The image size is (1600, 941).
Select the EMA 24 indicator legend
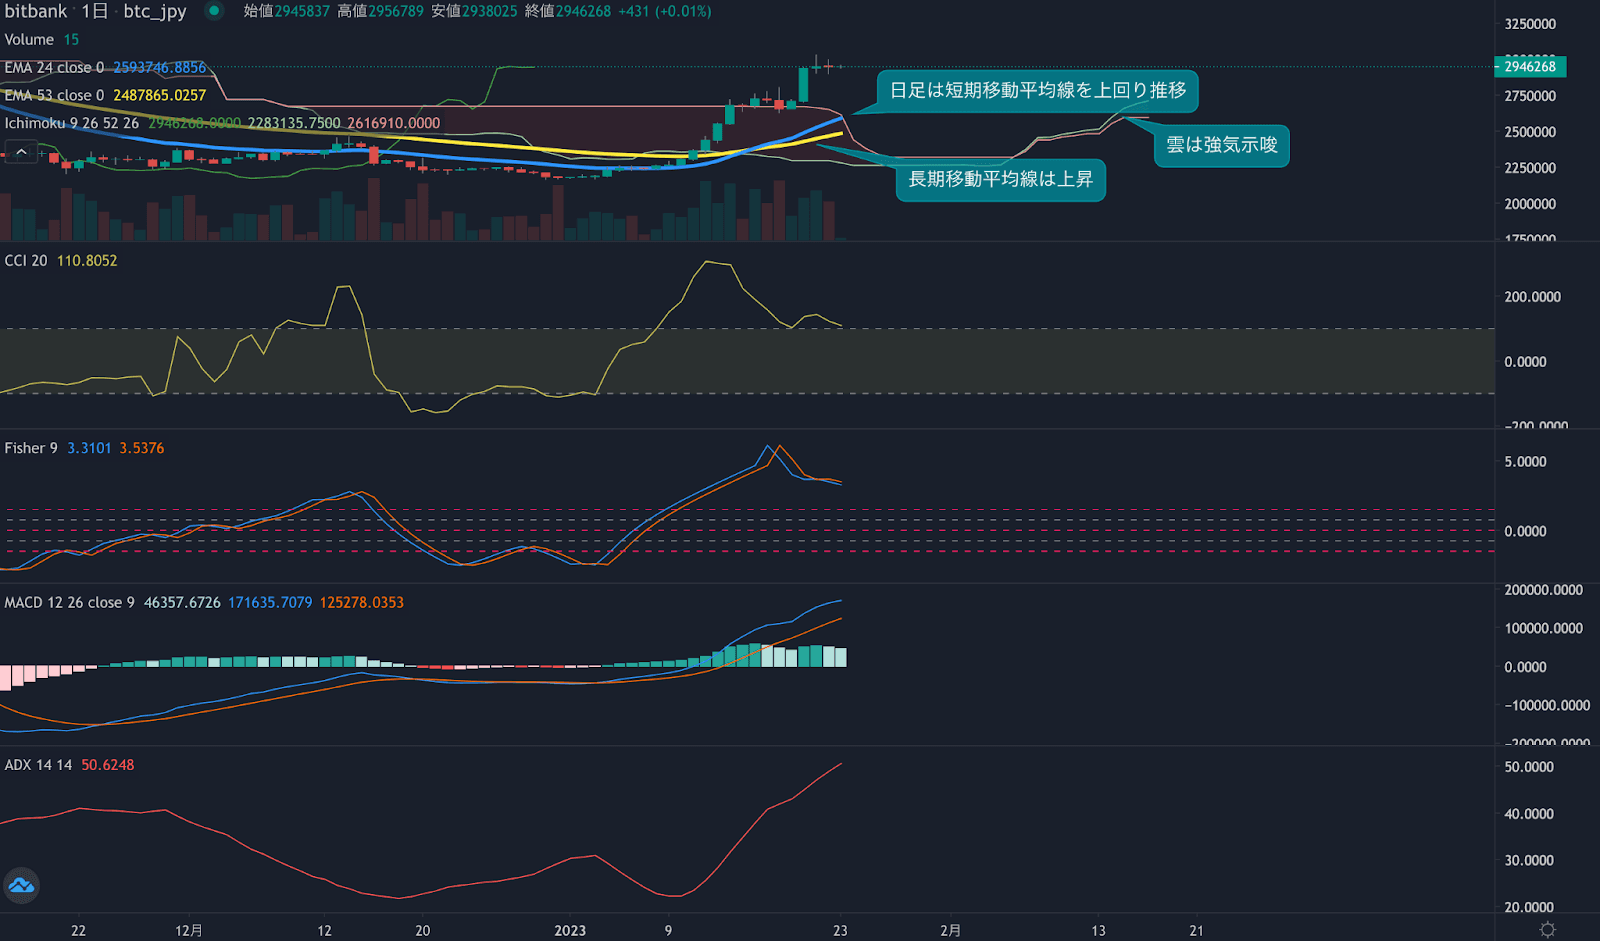click(x=54, y=68)
